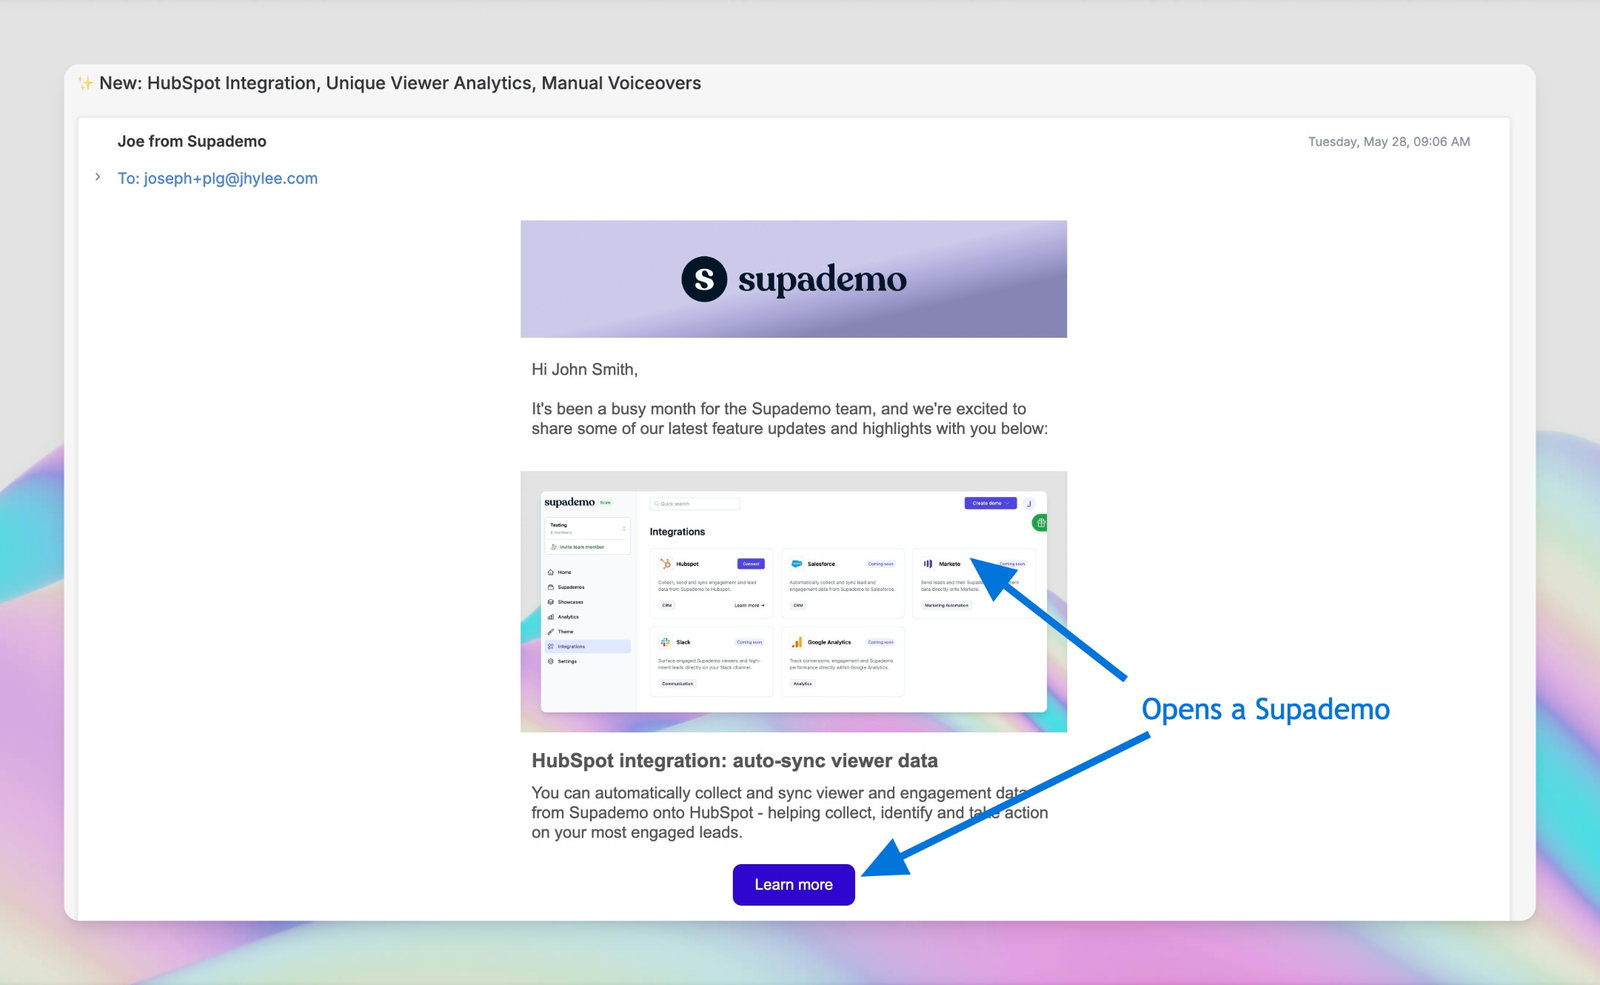The height and width of the screenshot is (985, 1600).
Task: Click the paragraph starting You can automatically collect
Action: click(x=789, y=813)
